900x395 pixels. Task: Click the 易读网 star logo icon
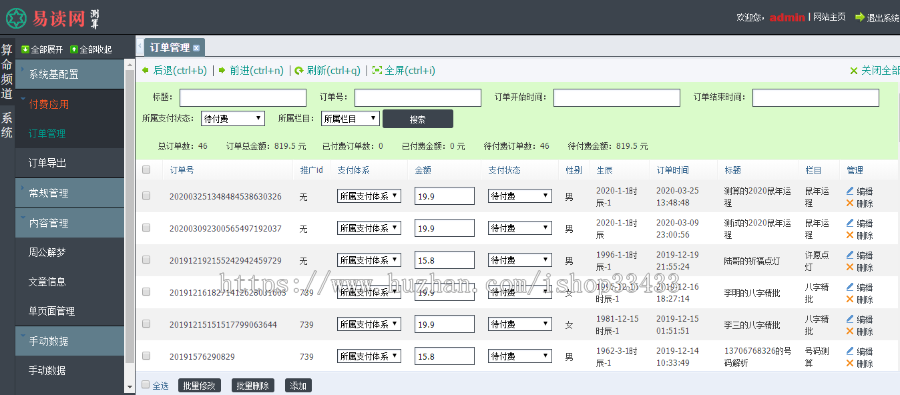coord(17,18)
